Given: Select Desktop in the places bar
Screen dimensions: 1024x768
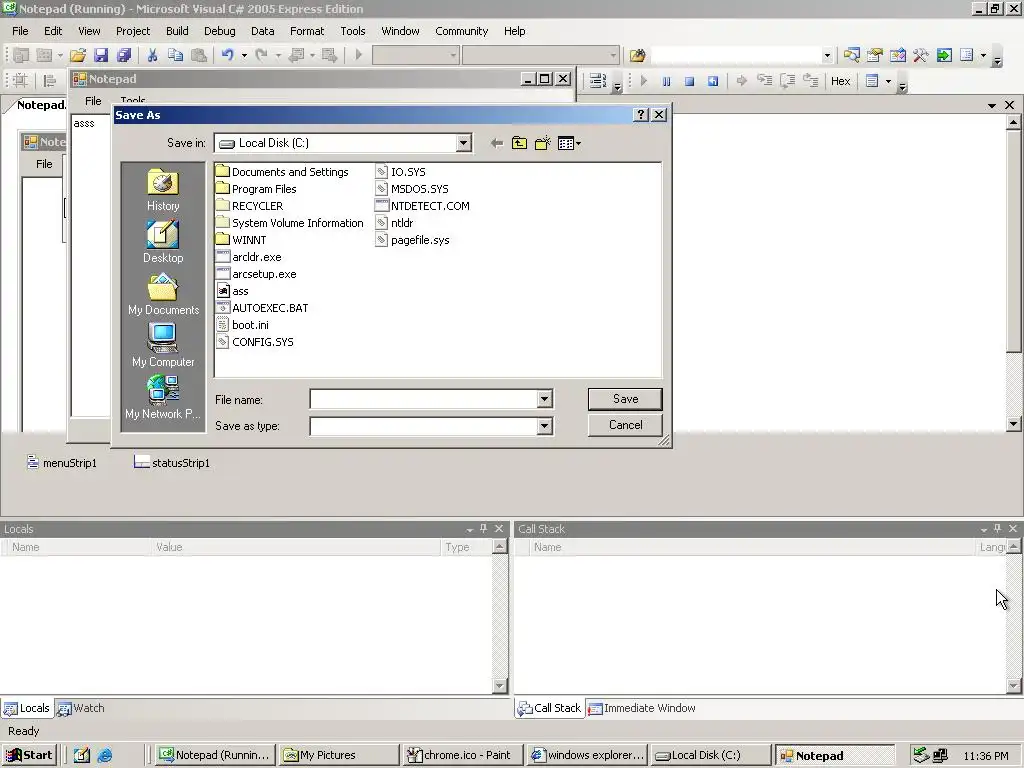Looking at the screenshot, I should (x=163, y=242).
